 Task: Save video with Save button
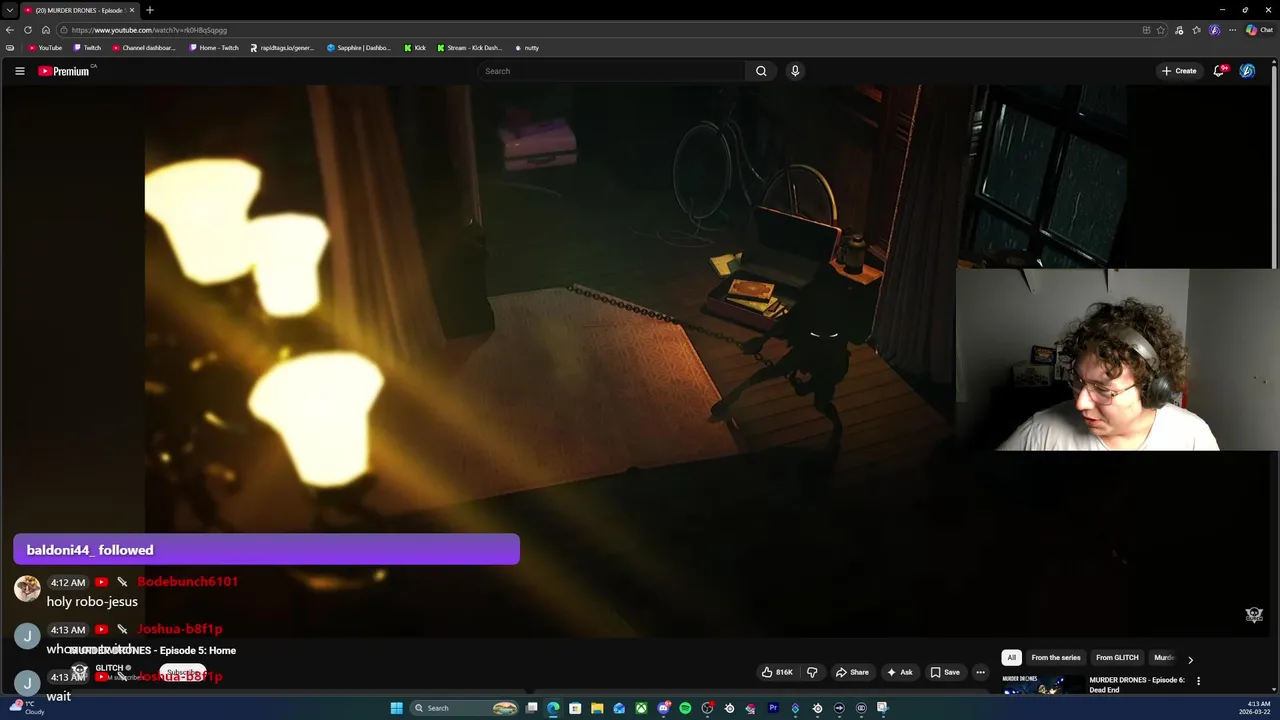point(945,672)
